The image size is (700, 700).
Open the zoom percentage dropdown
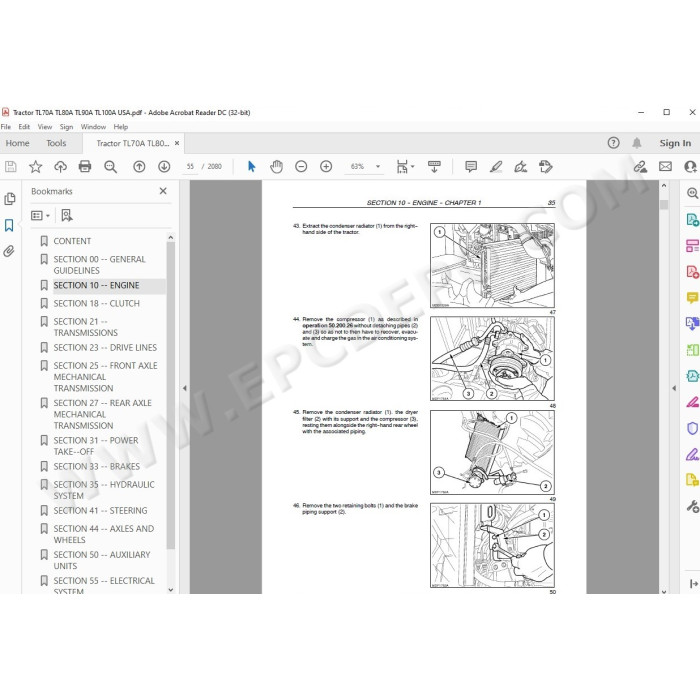tap(378, 167)
